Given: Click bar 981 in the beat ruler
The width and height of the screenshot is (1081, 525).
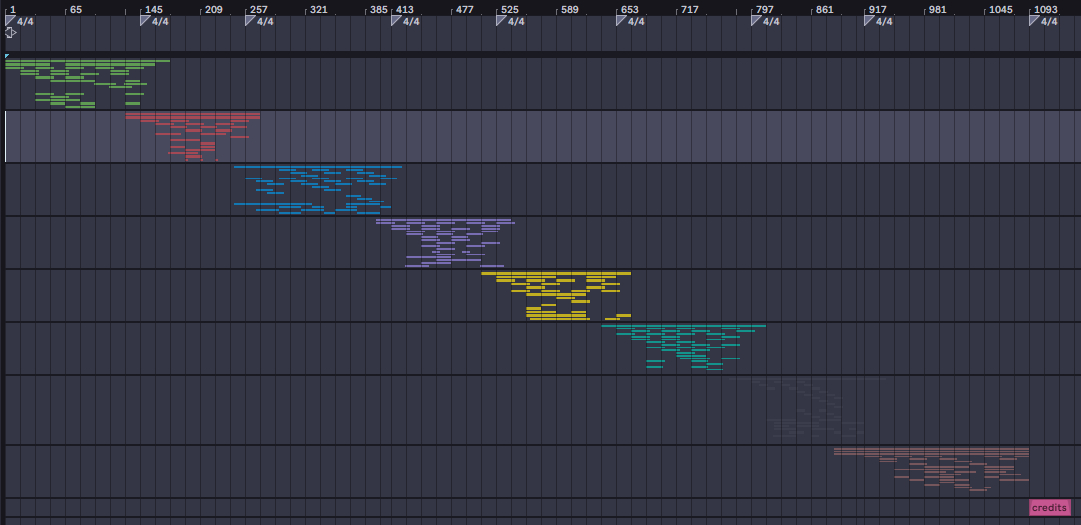Looking at the screenshot, I should coord(937,9).
